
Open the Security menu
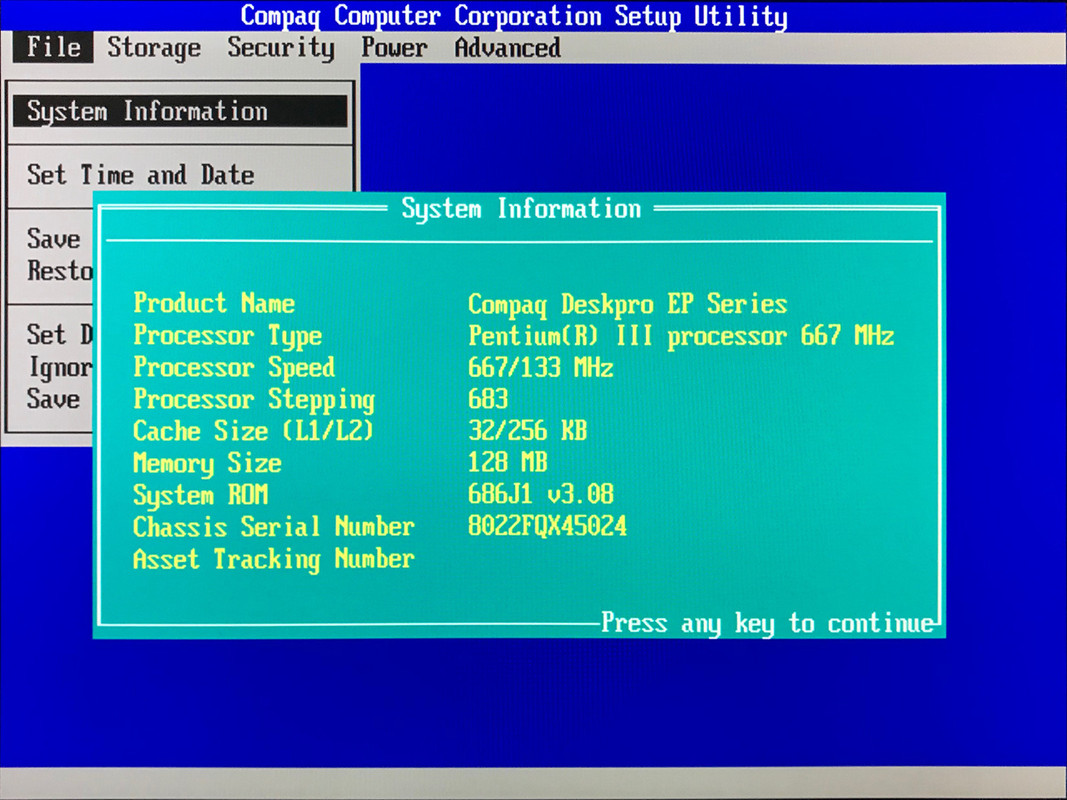coord(280,48)
